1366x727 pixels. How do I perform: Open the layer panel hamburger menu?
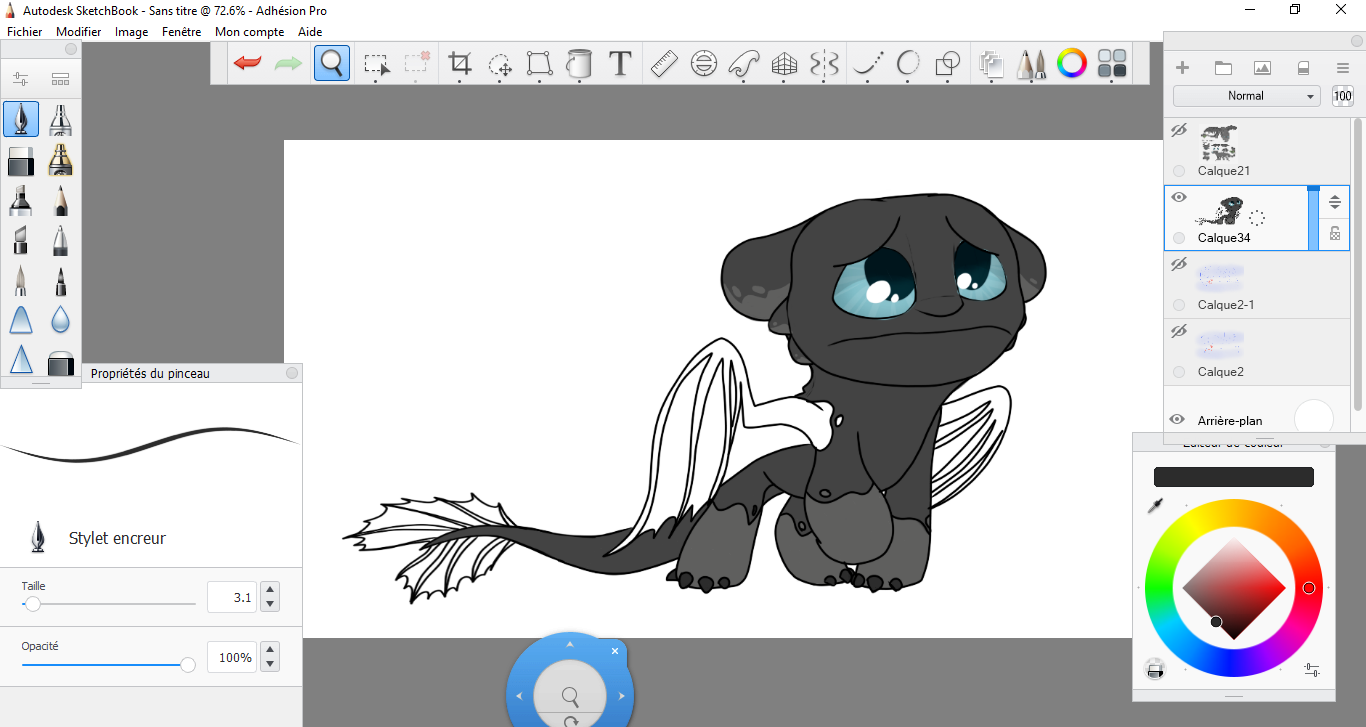[1343, 68]
